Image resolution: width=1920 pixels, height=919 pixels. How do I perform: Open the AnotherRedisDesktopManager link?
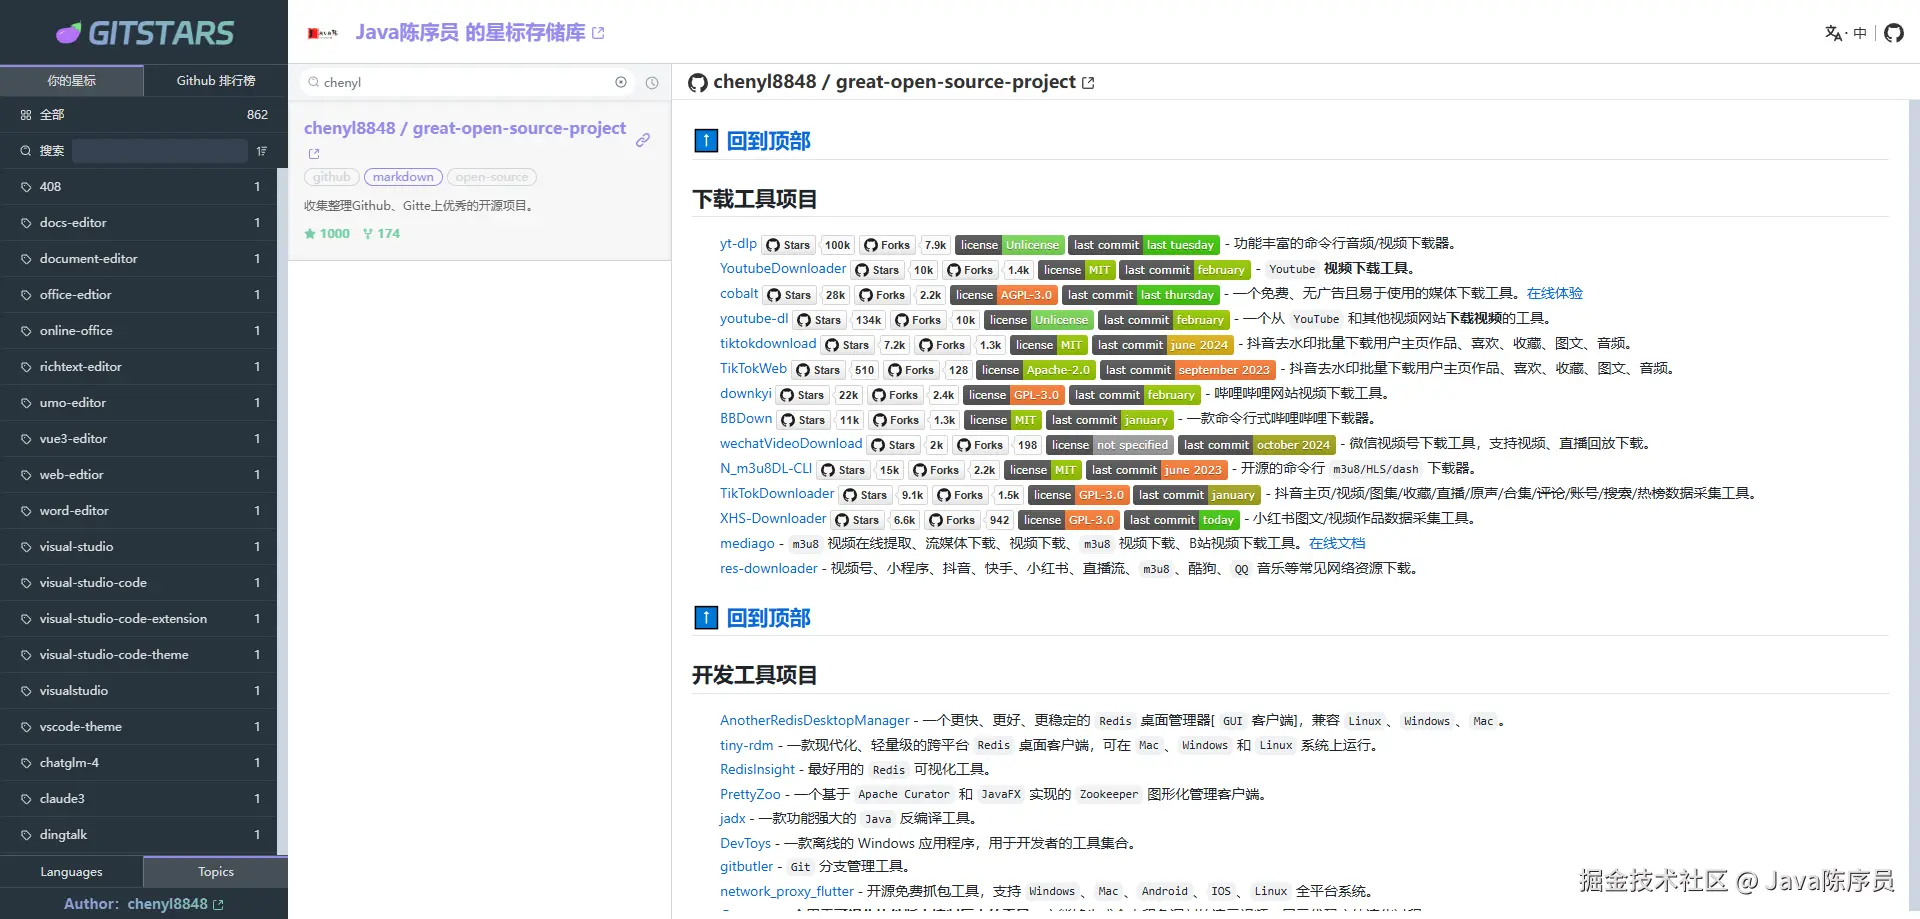coord(815,720)
